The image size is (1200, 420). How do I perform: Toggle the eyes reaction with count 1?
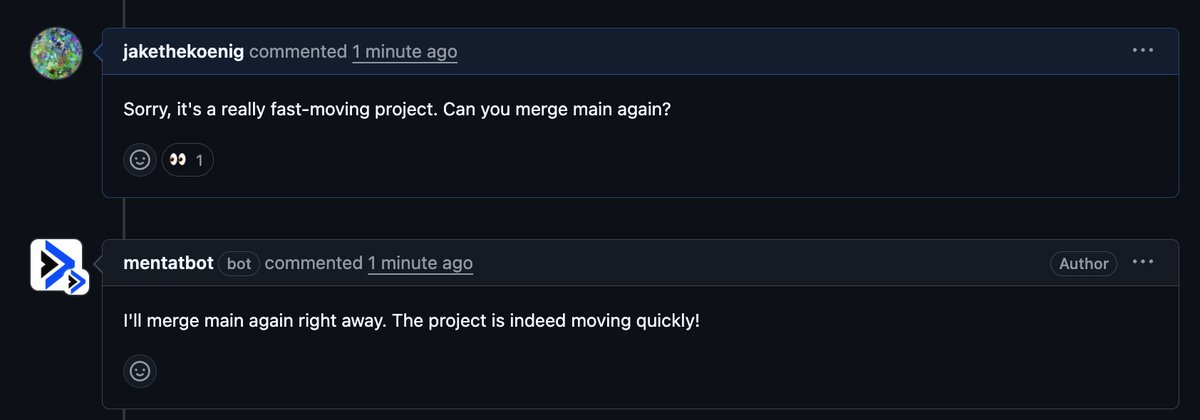pyautogui.click(x=187, y=160)
